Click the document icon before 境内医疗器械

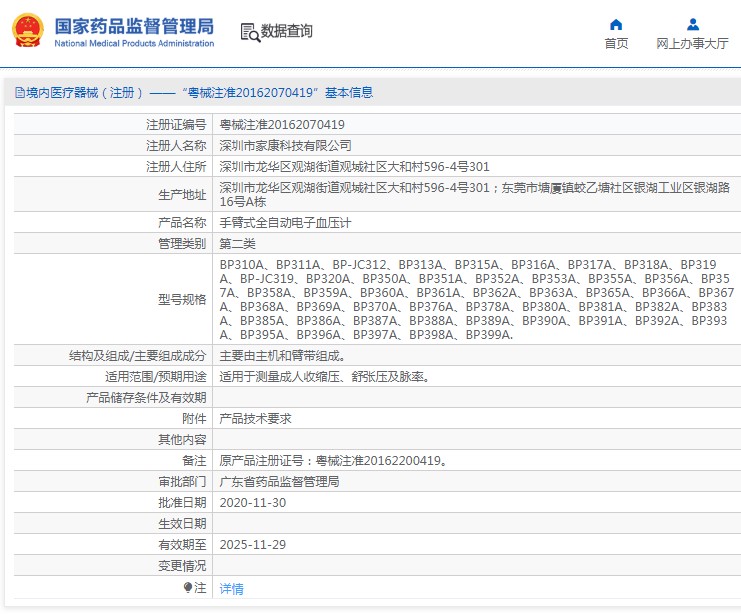click(x=20, y=93)
